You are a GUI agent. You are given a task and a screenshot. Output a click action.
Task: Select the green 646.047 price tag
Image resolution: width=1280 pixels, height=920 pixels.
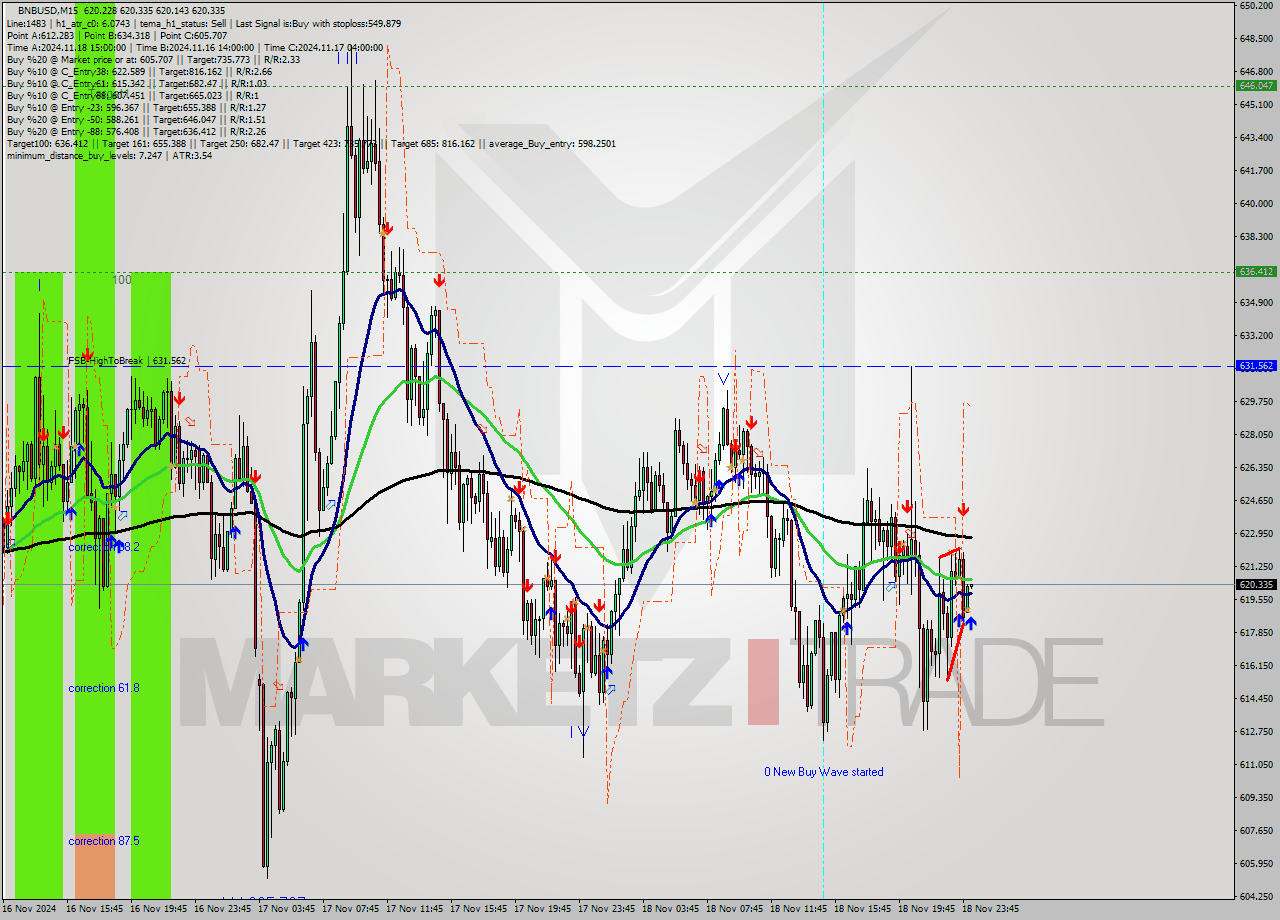coord(1256,86)
